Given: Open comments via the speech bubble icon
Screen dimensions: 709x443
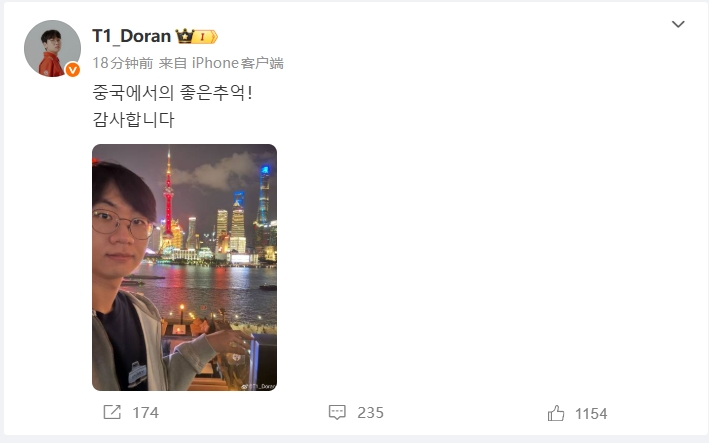Looking at the screenshot, I should 337,412.
